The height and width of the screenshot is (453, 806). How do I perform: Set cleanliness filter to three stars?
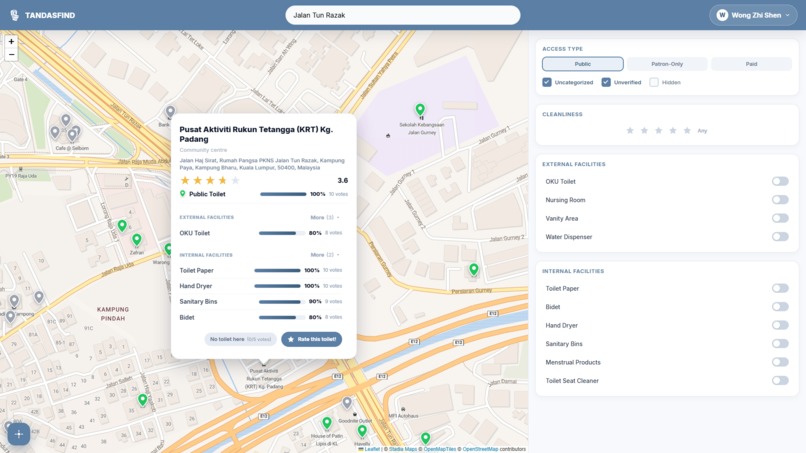pos(658,131)
